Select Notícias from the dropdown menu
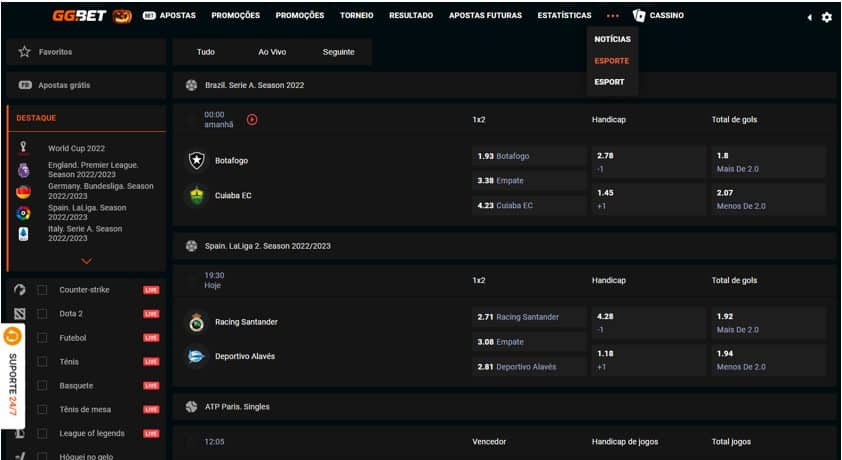842x460 pixels. point(612,39)
